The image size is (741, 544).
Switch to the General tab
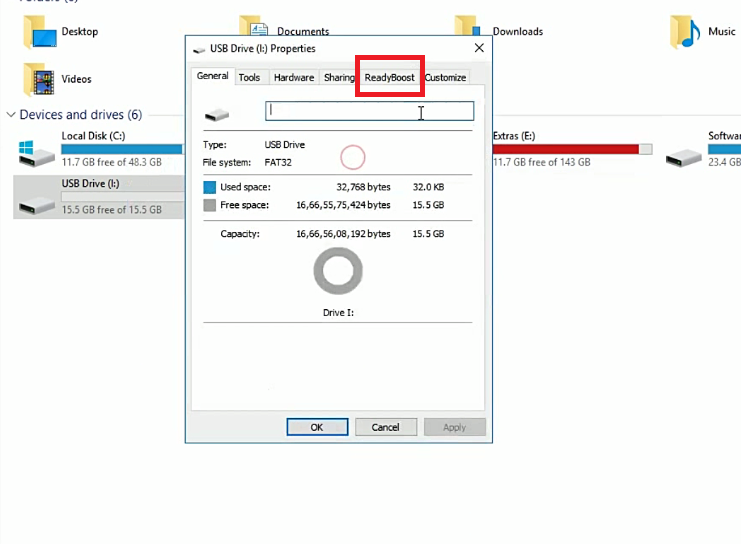(x=213, y=76)
